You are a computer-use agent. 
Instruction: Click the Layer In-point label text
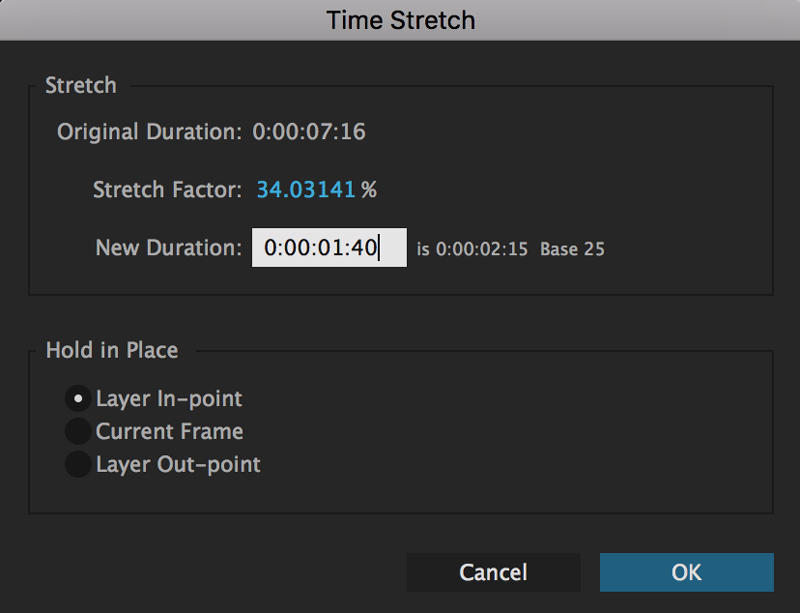(169, 398)
